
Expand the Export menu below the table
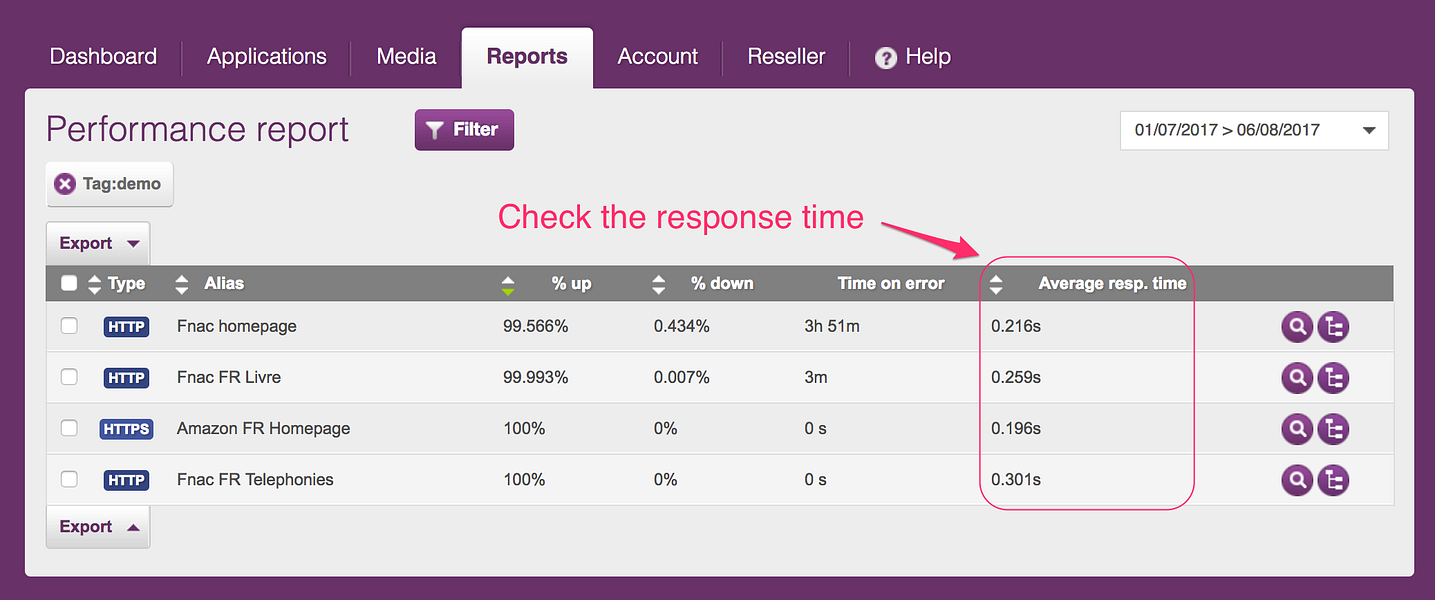[x=97, y=526]
